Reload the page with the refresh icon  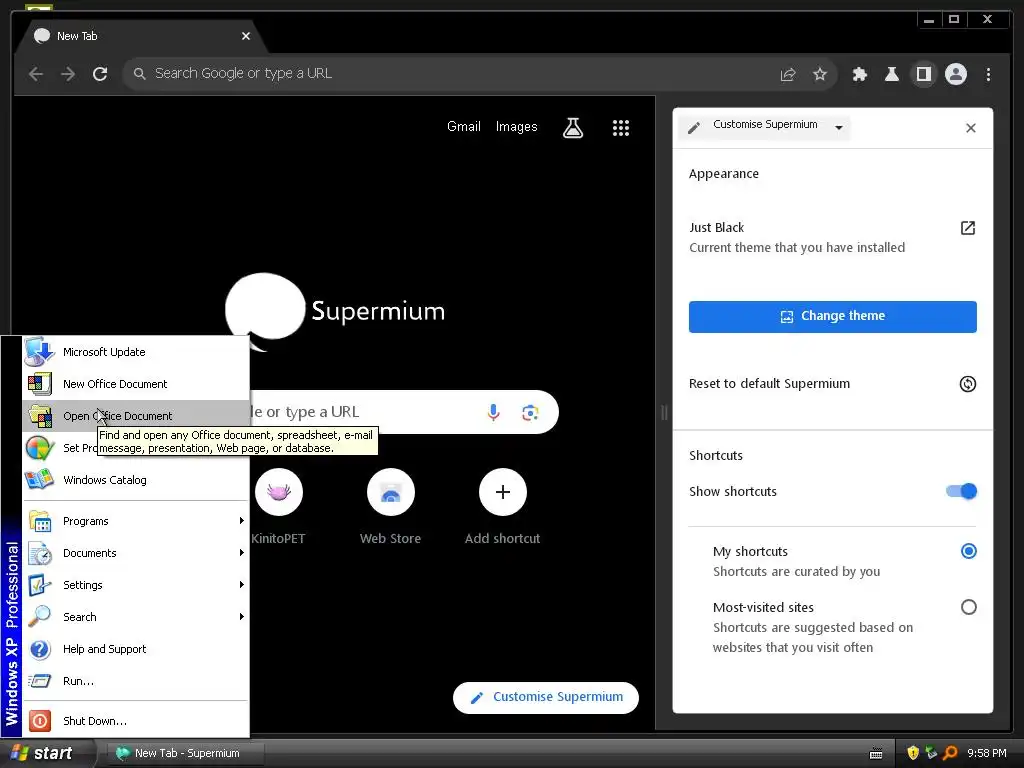coord(100,74)
